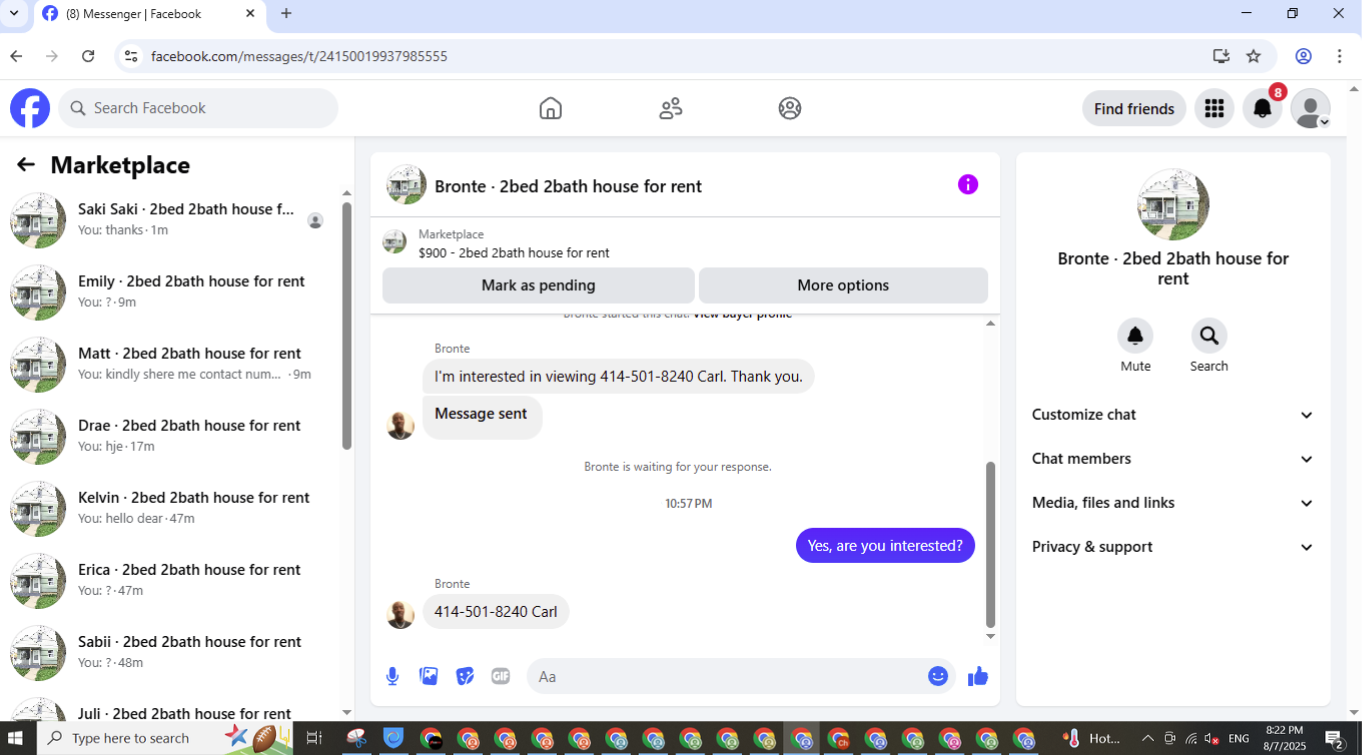Expand Media, files and links section

pos(1173,503)
